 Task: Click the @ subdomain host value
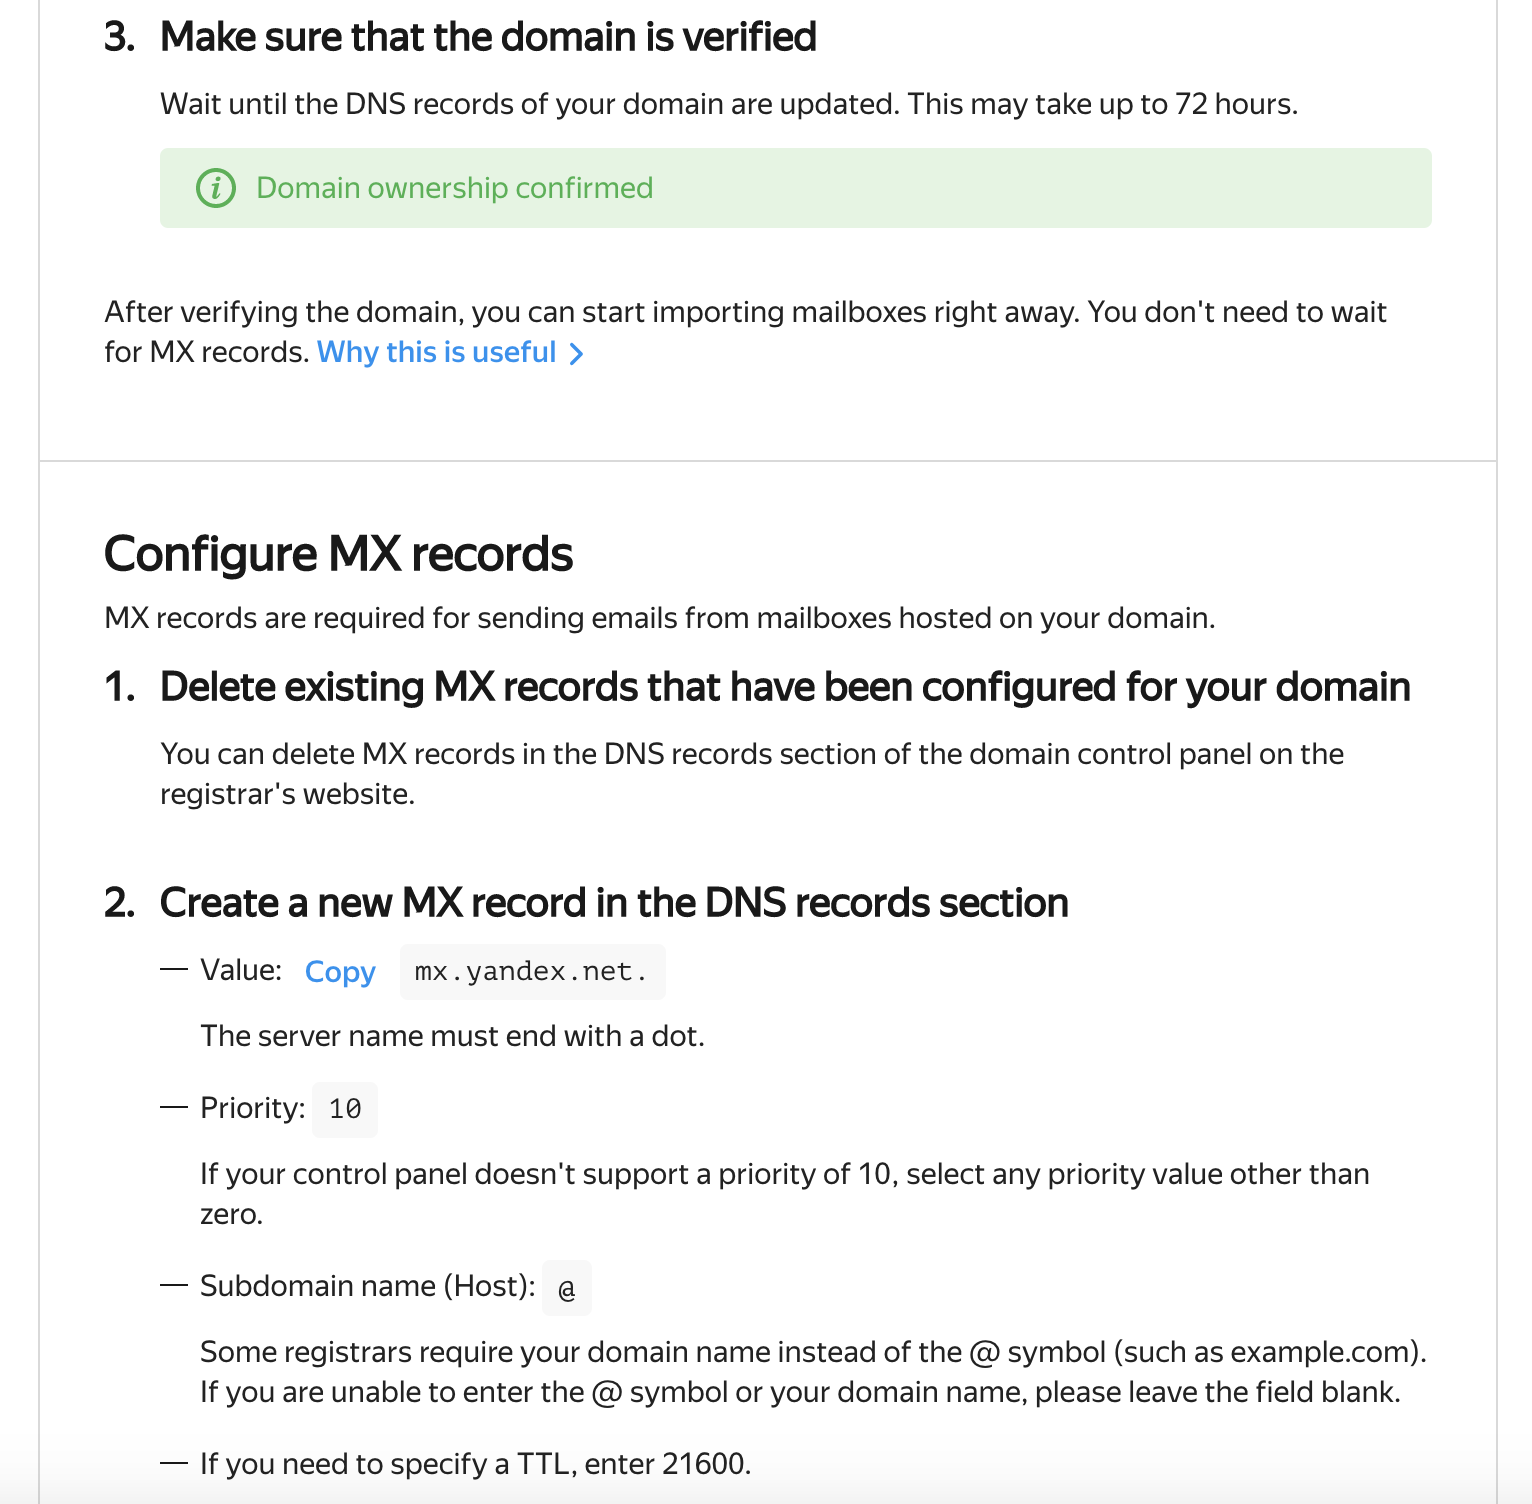(x=567, y=1289)
